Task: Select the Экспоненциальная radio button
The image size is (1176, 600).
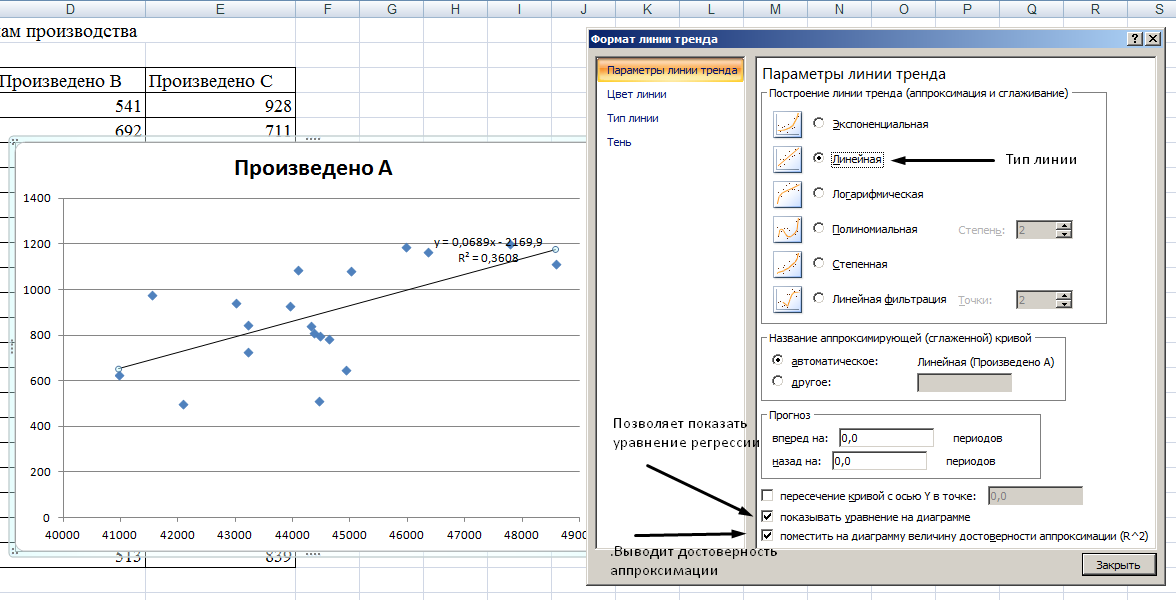Action: (818, 123)
